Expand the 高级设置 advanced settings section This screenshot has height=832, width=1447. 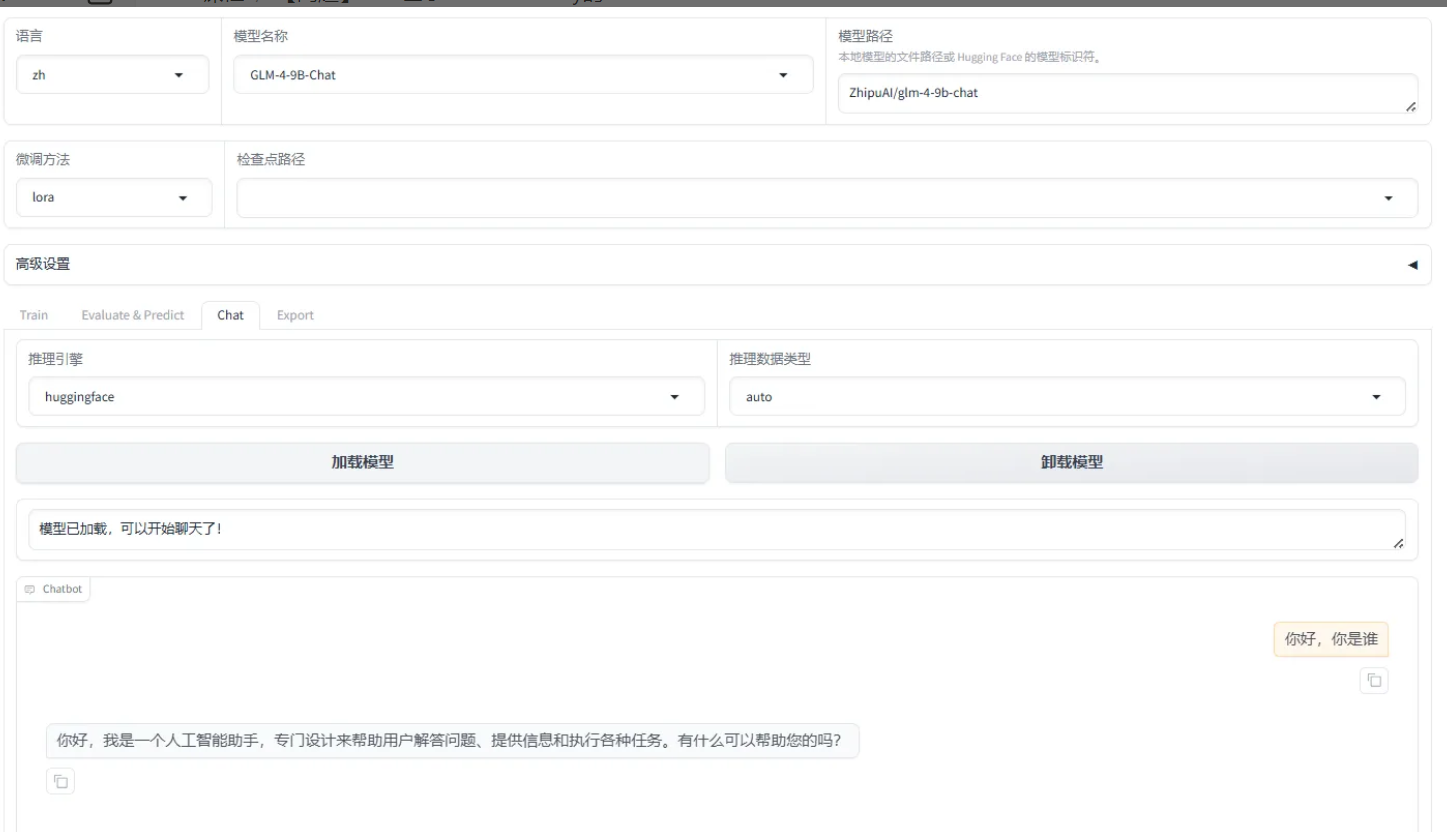(x=1412, y=265)
